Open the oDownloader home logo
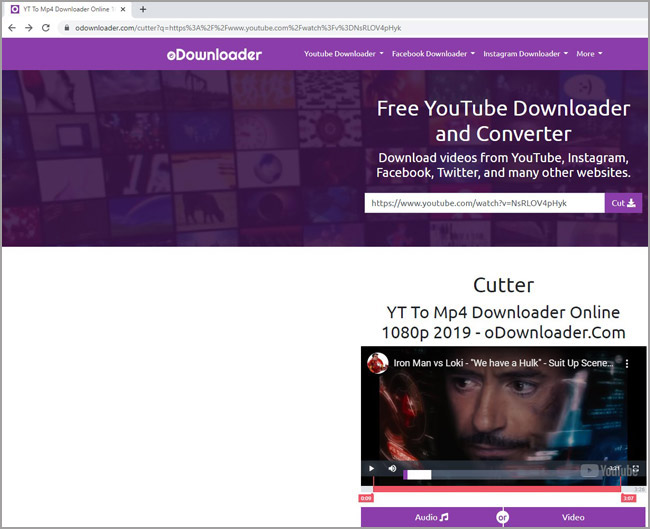Image resolution: width=650 pixels, height=529 pixels. tap(214, 54)
